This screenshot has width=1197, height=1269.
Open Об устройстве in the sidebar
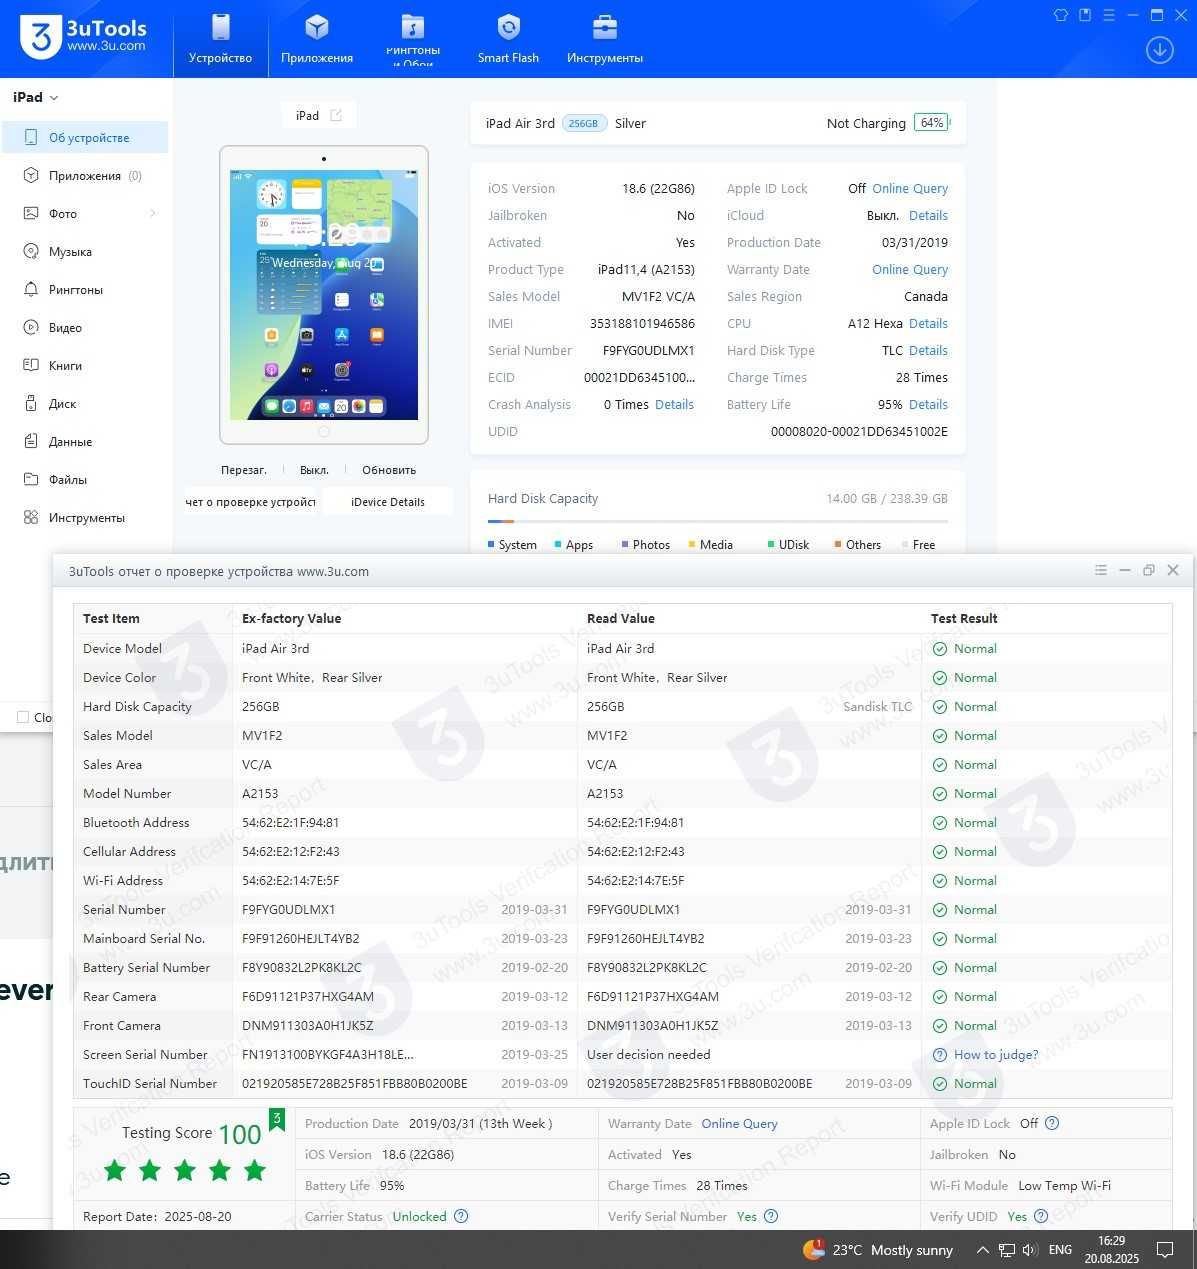pos(85,138)
